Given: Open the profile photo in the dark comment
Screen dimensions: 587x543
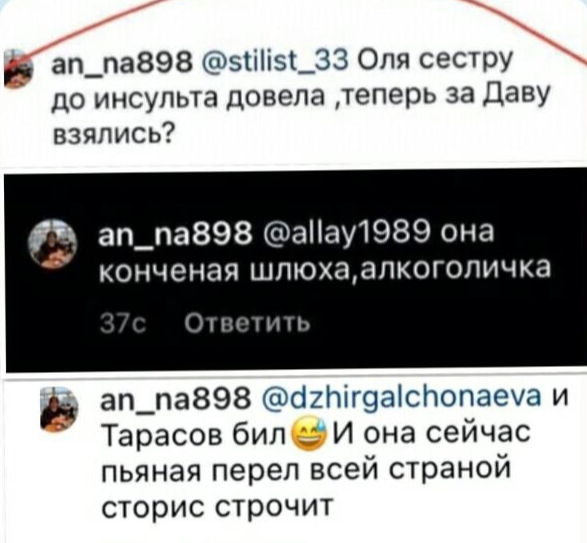Looking at the screenshot, I should pyautogui.click(x=54, y=244).
